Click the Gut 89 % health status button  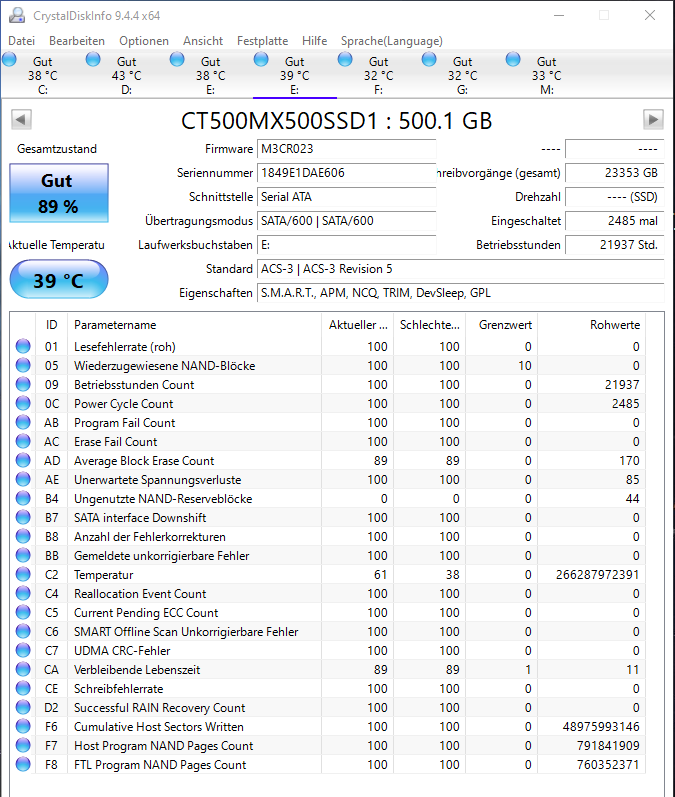pos(59,193)
